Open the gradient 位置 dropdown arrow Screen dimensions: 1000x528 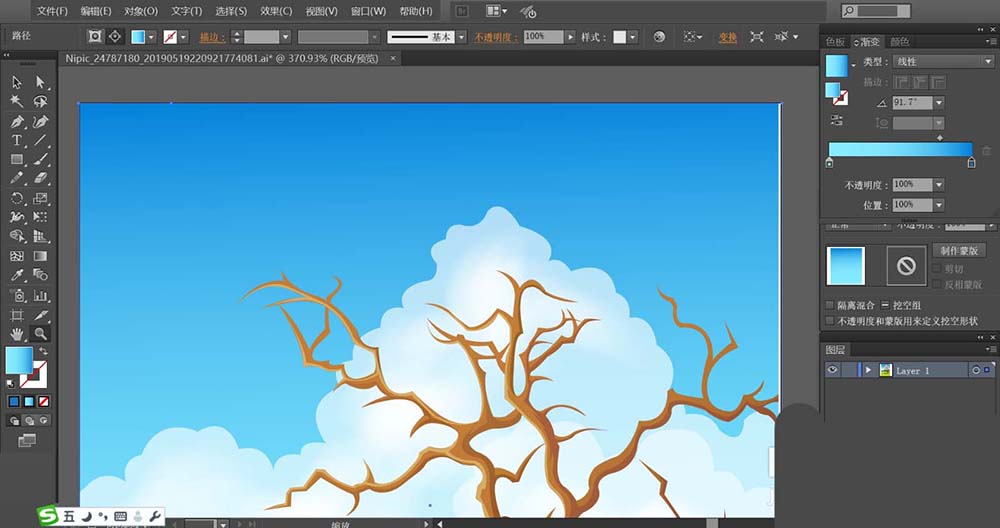pyautogui.click(x=939, y=205)
